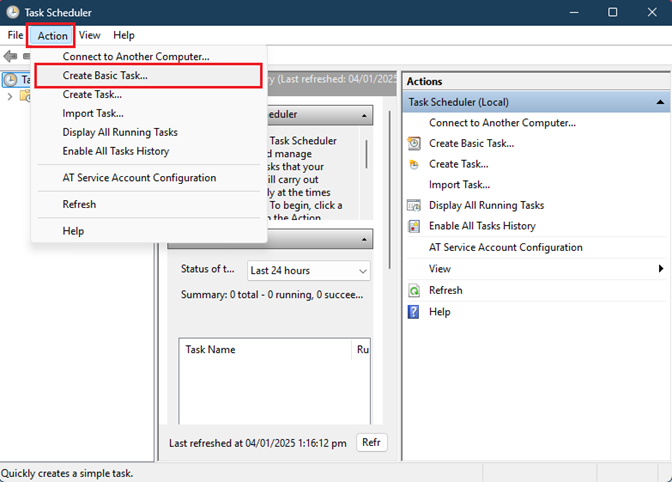Click Create Task icon in Actions pane
Viewport: 672px width, 482px height.
pyautogui.click(x=414, y=164)
